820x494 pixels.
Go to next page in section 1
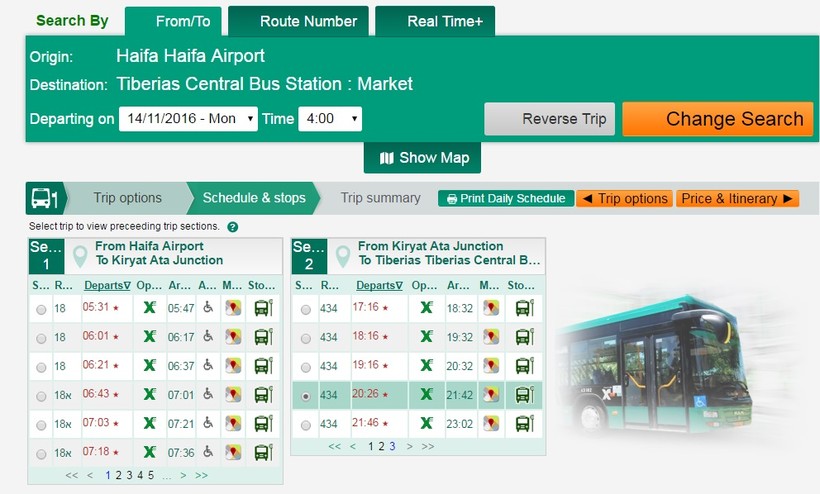183,475
